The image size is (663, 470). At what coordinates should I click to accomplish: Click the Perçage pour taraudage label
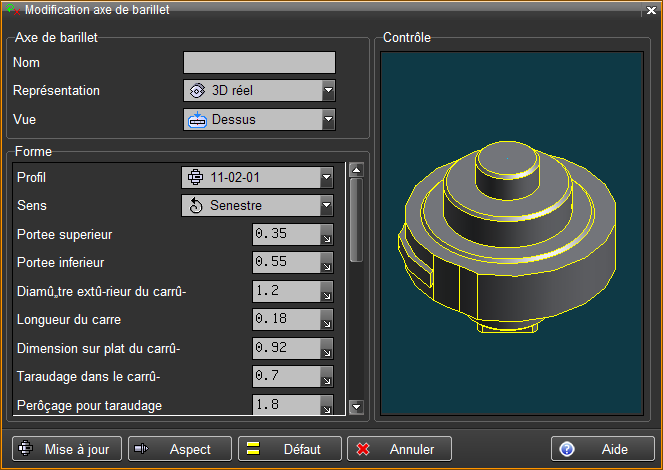click(89, 405)
